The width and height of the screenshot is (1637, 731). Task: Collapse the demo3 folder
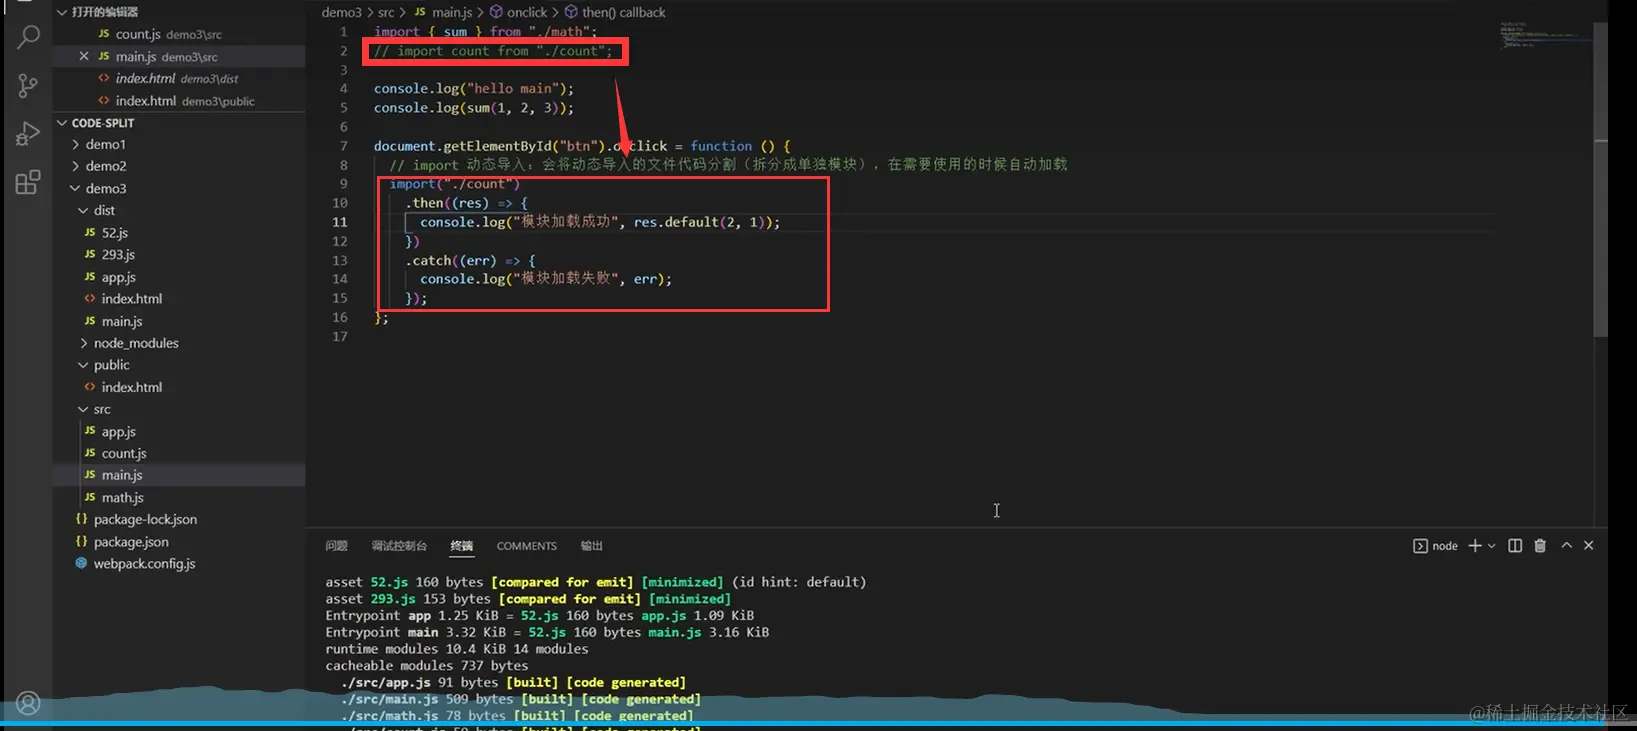[76, 188]
